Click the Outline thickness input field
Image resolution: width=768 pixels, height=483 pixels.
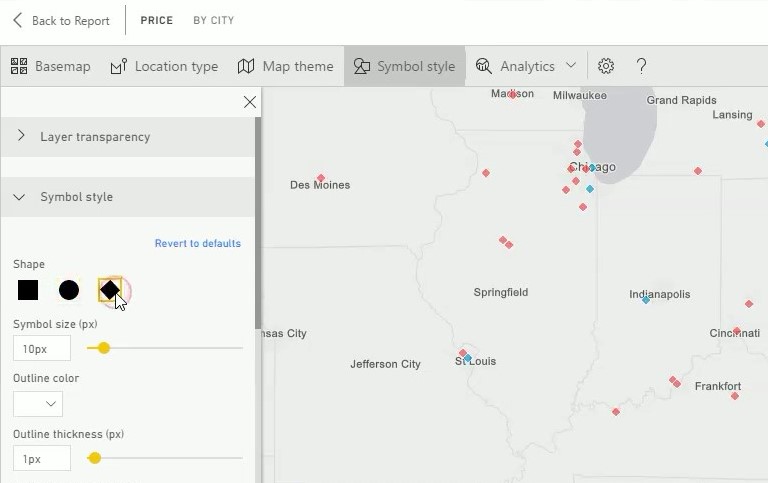pyautogui.click(x=42, y=458)
